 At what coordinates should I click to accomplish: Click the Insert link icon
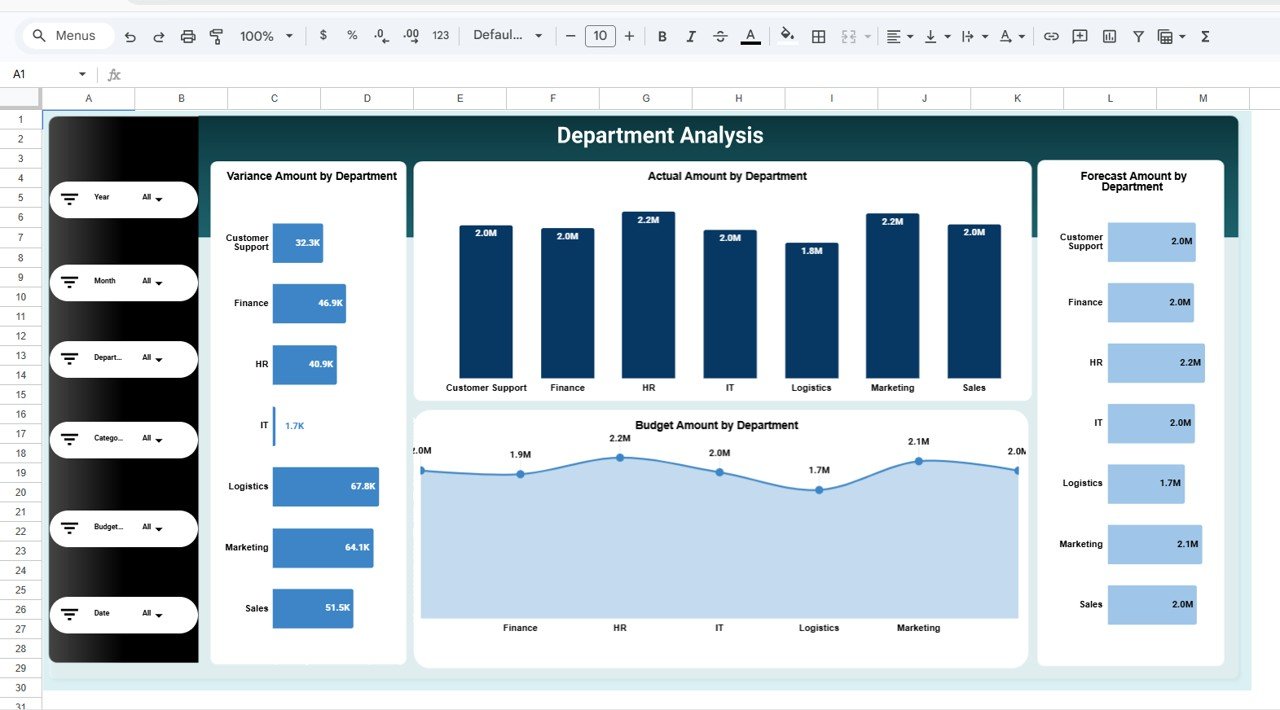click(1051, 35)
